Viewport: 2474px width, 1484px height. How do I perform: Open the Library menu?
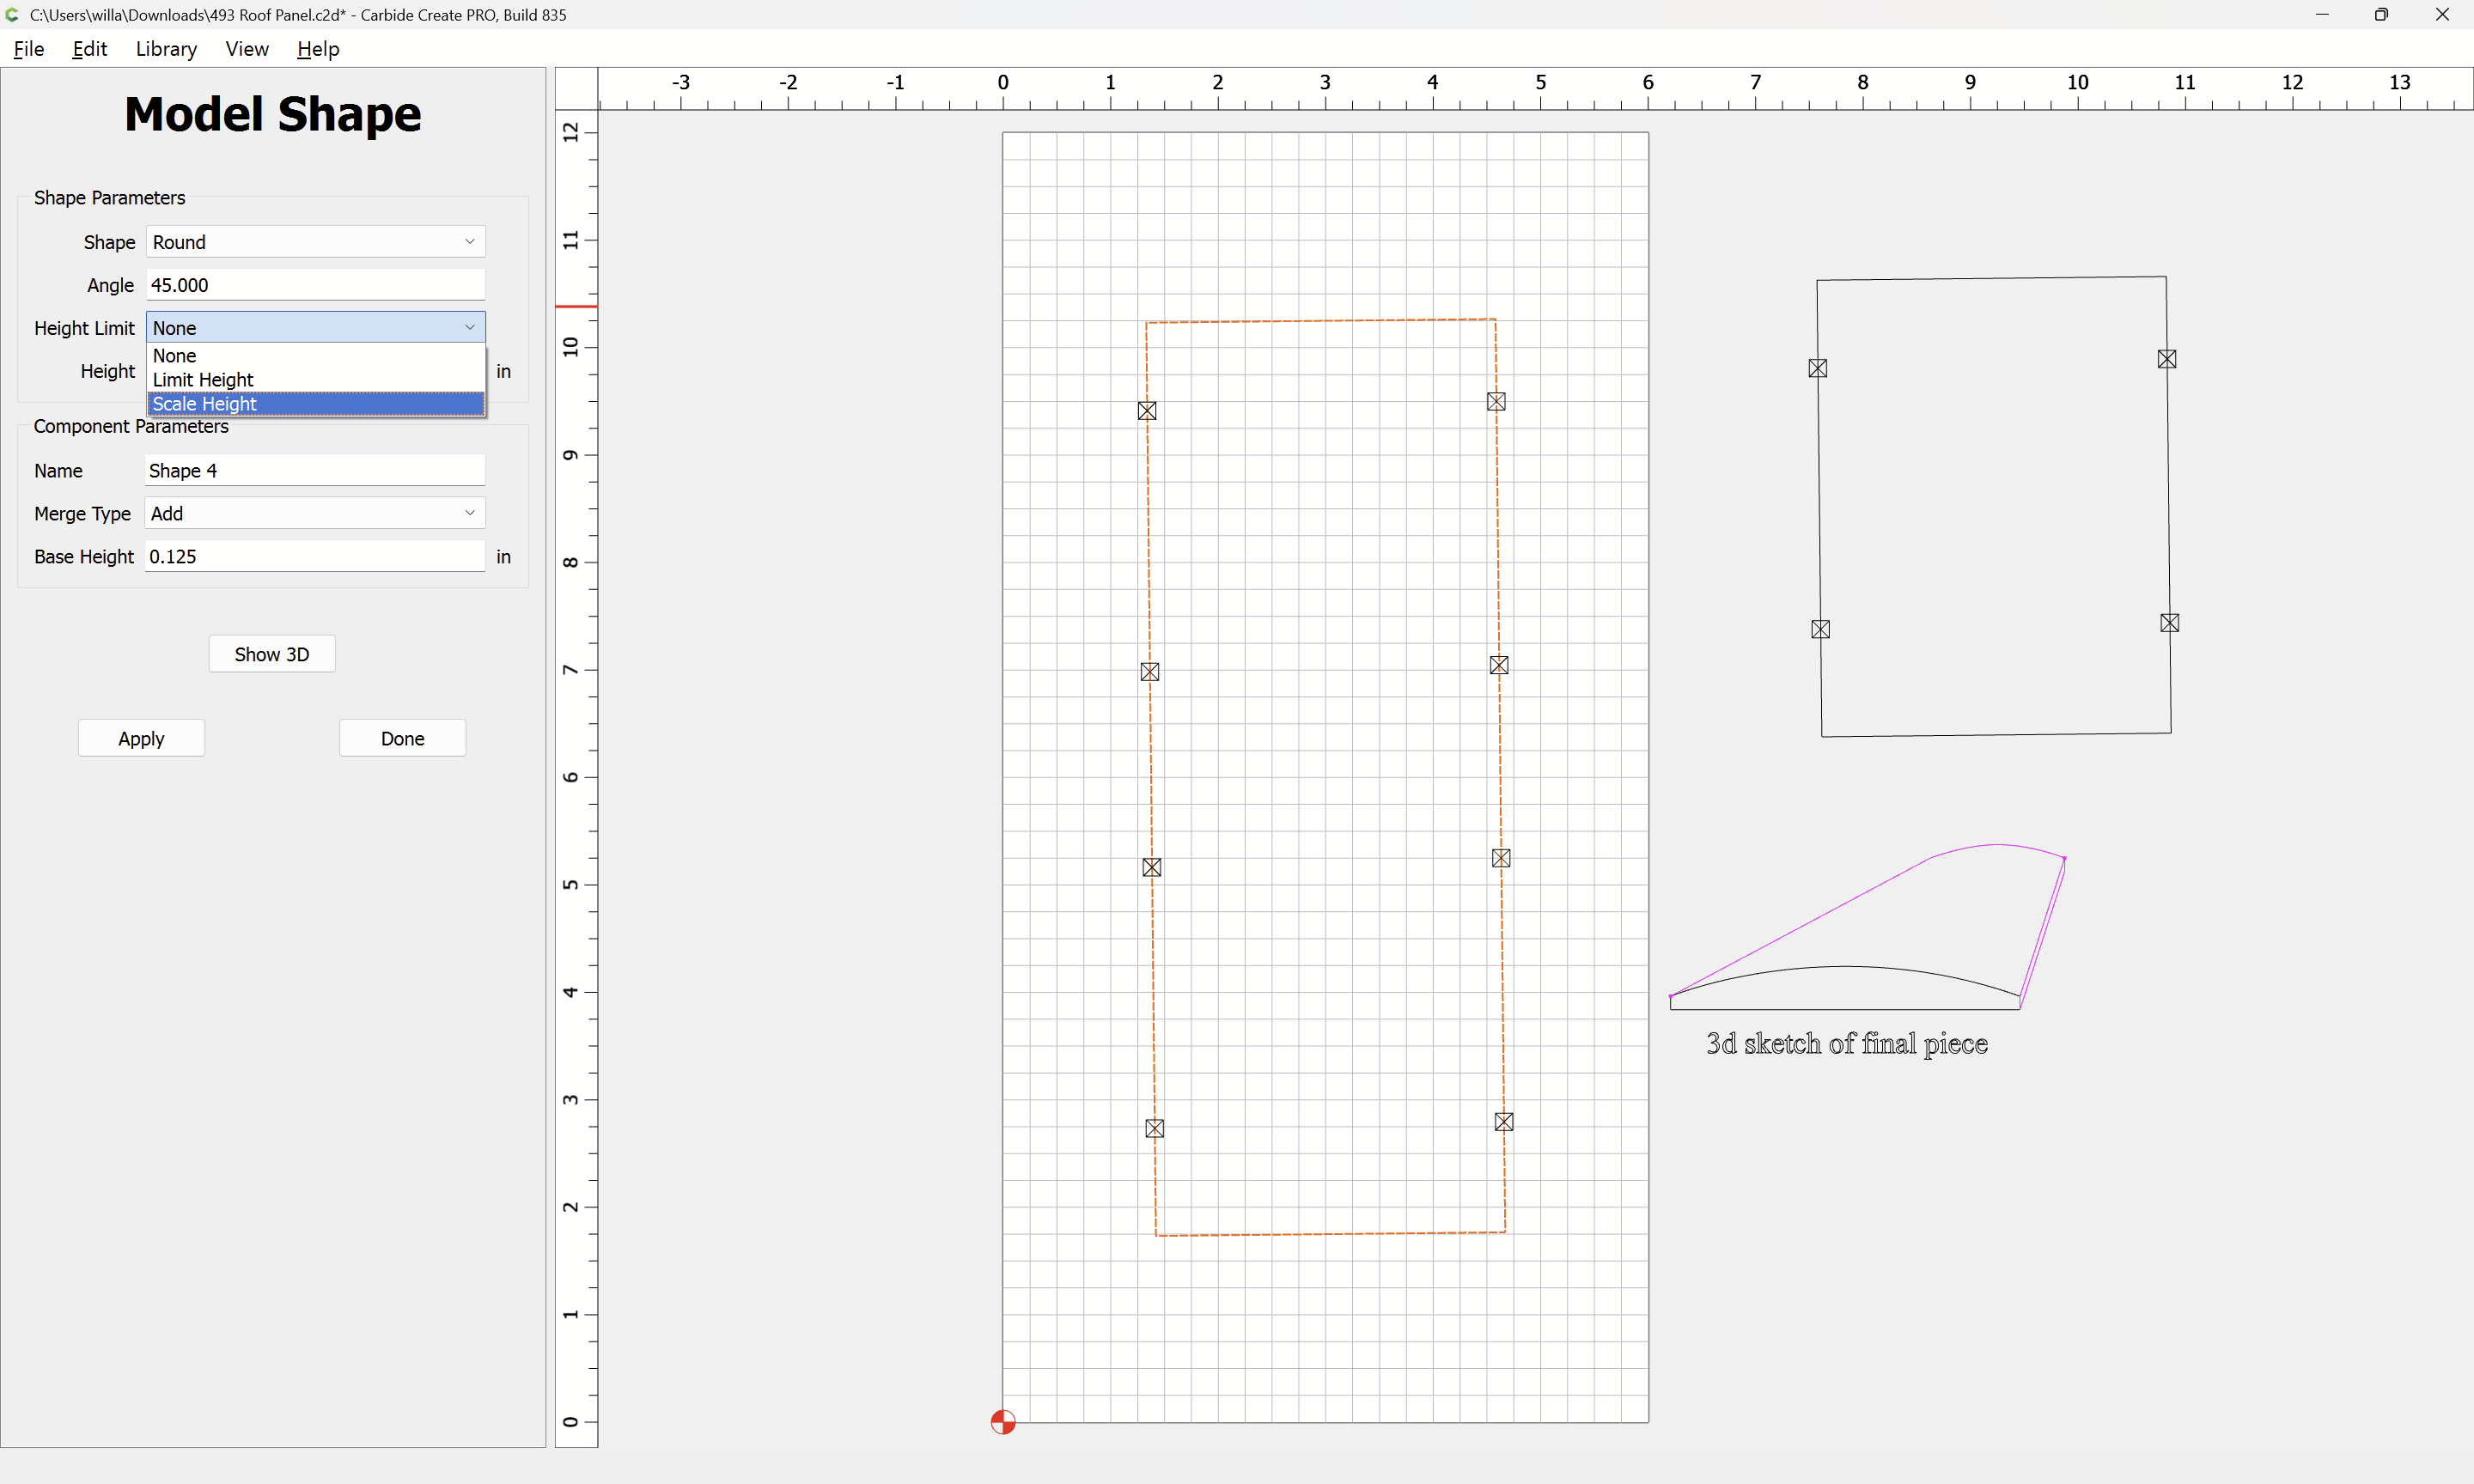coord(166,49)
